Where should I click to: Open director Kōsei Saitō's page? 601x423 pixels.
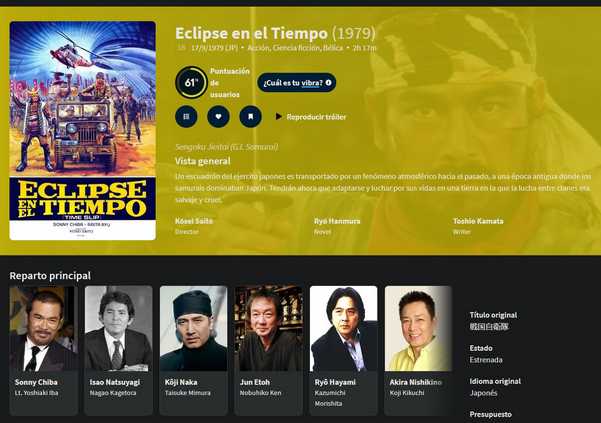click(x=194, y=221)
